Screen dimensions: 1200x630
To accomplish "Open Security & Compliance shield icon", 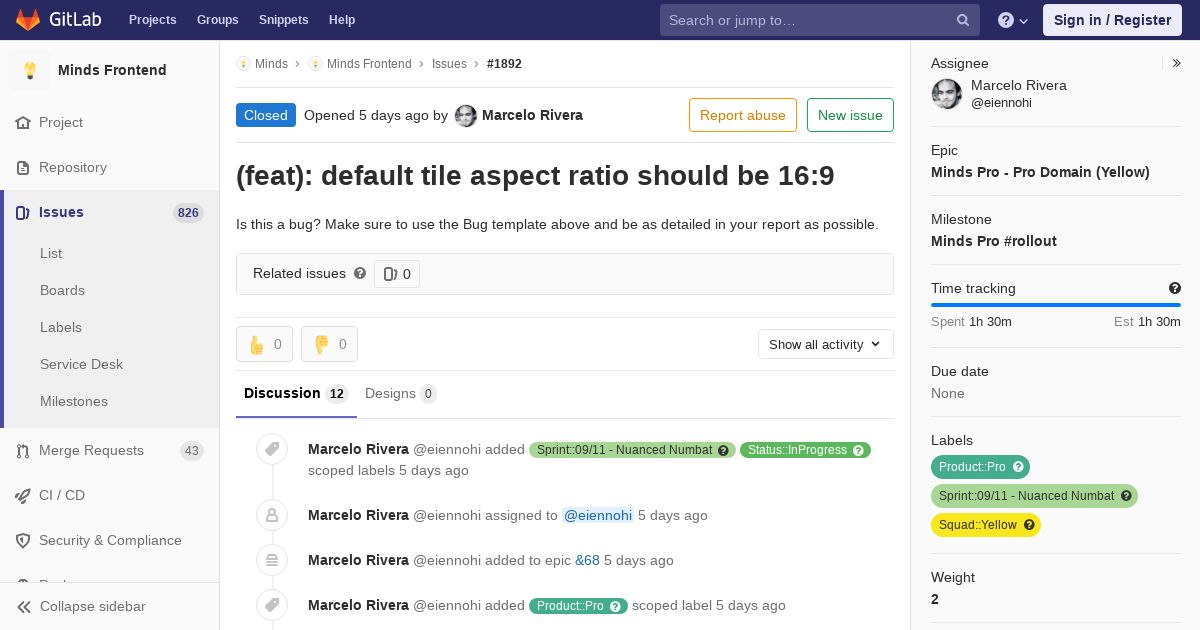I will click(x=23, y=540).
